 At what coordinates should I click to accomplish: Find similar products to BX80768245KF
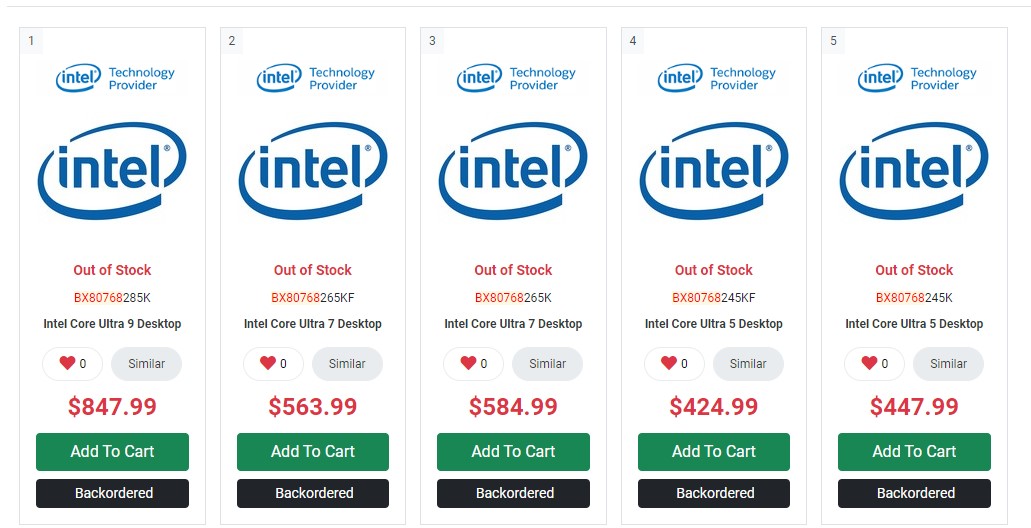pos(748,364)
